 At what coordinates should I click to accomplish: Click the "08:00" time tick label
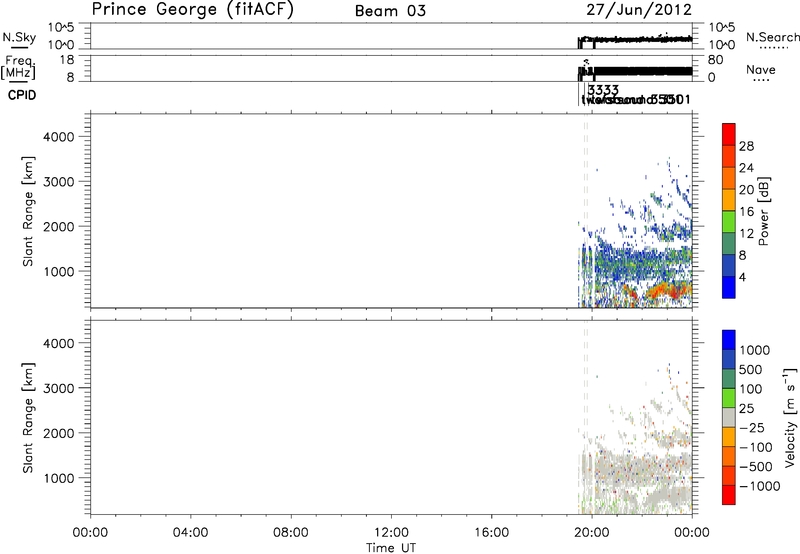pyautogui.click(x=290, y=533)
